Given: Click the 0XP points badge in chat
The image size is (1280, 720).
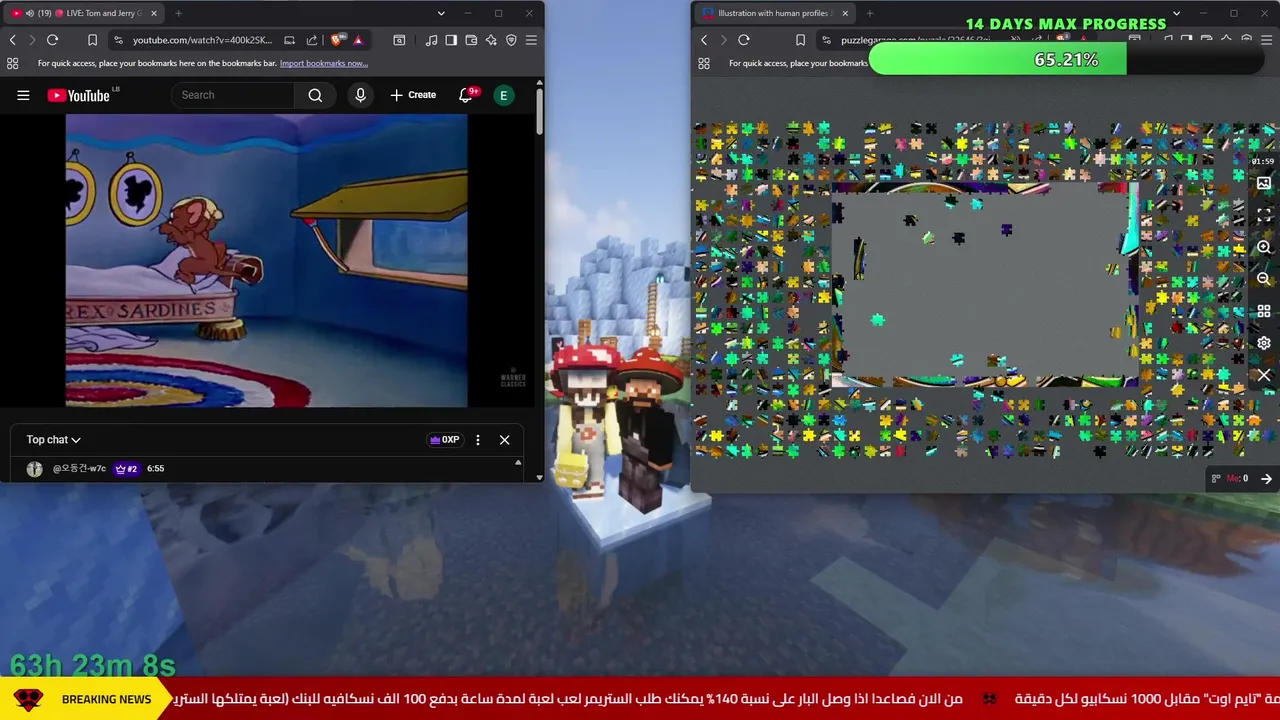Looking at the screenshot, I should coord(444,440).
